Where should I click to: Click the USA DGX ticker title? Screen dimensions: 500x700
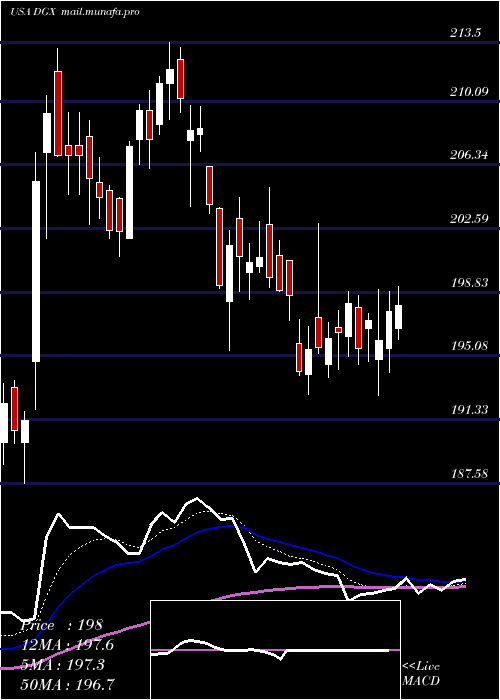(x=33, y=12)
